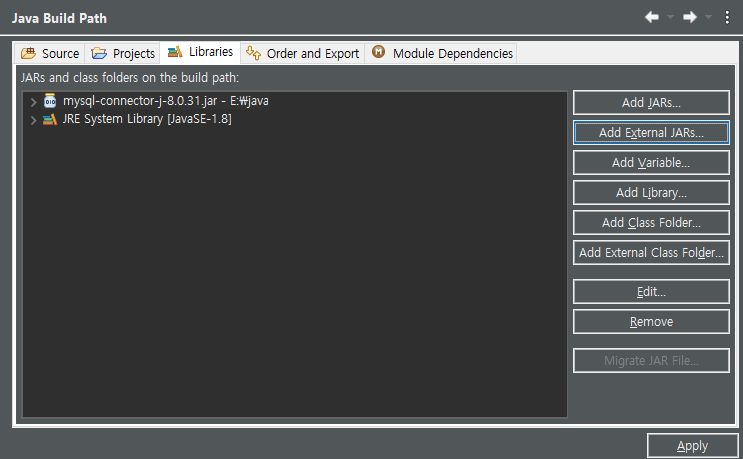This screenshot has width=743, height=459.
Task: Open the three-dot view menu
Action: coord(727,18)
